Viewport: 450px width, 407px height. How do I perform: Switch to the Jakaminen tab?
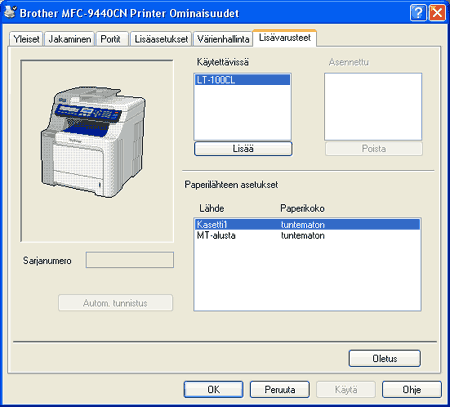pyautogui.click(x=70, y=39)
